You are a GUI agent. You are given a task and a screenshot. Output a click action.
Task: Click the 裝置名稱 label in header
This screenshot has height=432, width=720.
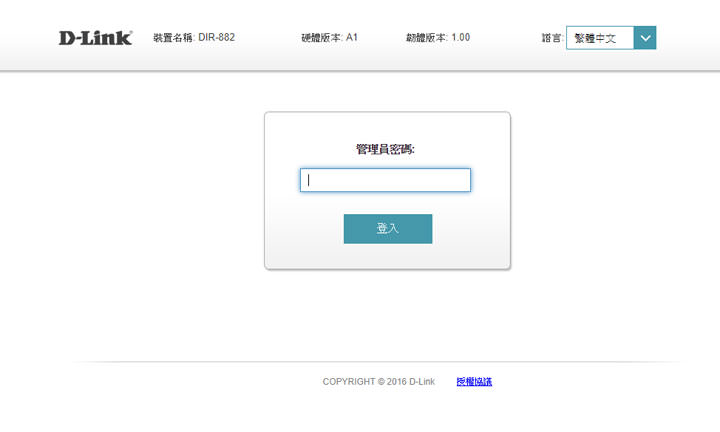(173, 37)
